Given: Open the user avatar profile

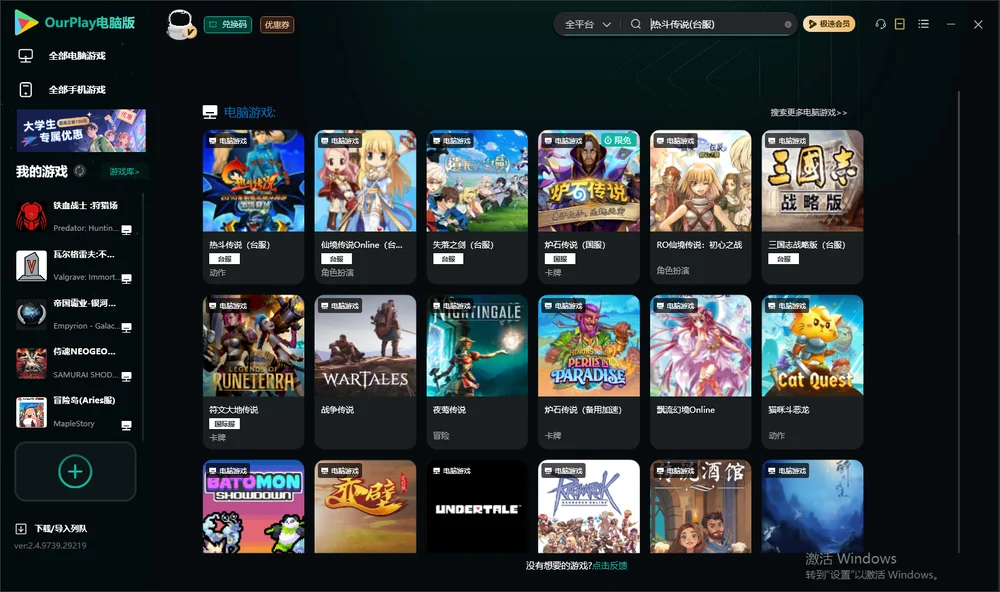Looking at the screenshot, I should 180,25.
